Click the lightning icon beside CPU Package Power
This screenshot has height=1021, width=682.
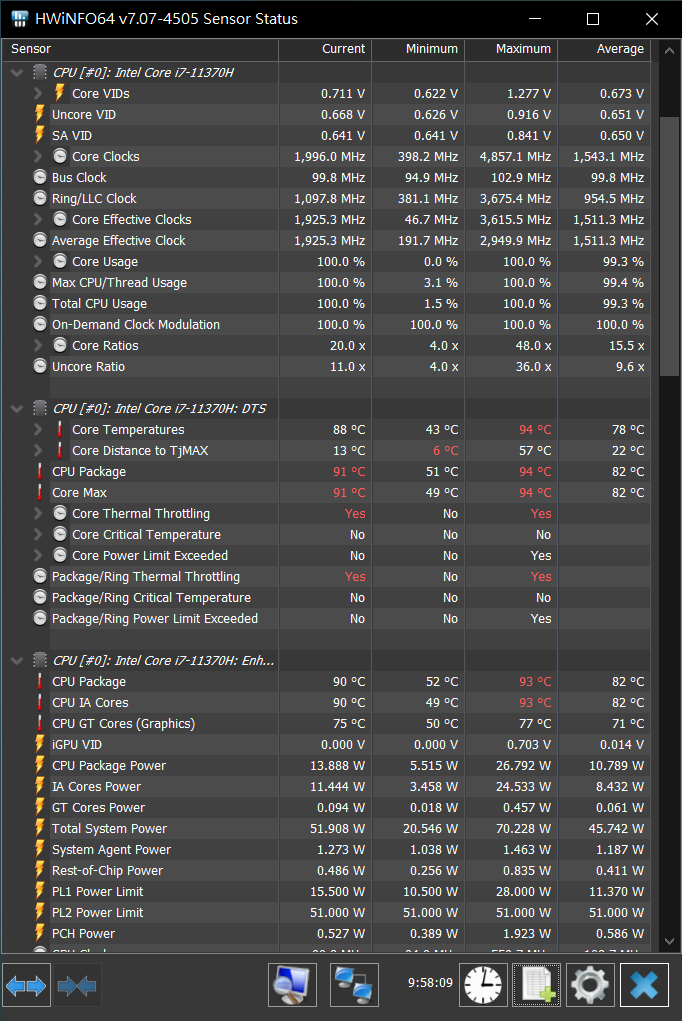[40, 765]
